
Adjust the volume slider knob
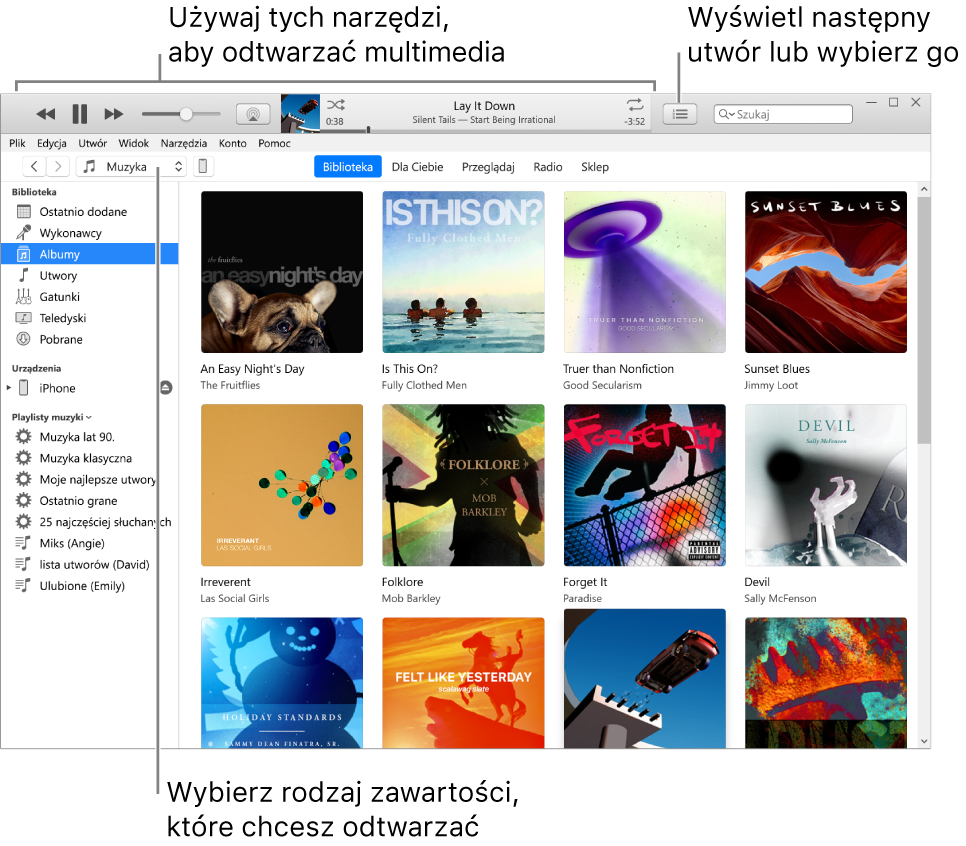coord(185,114)
